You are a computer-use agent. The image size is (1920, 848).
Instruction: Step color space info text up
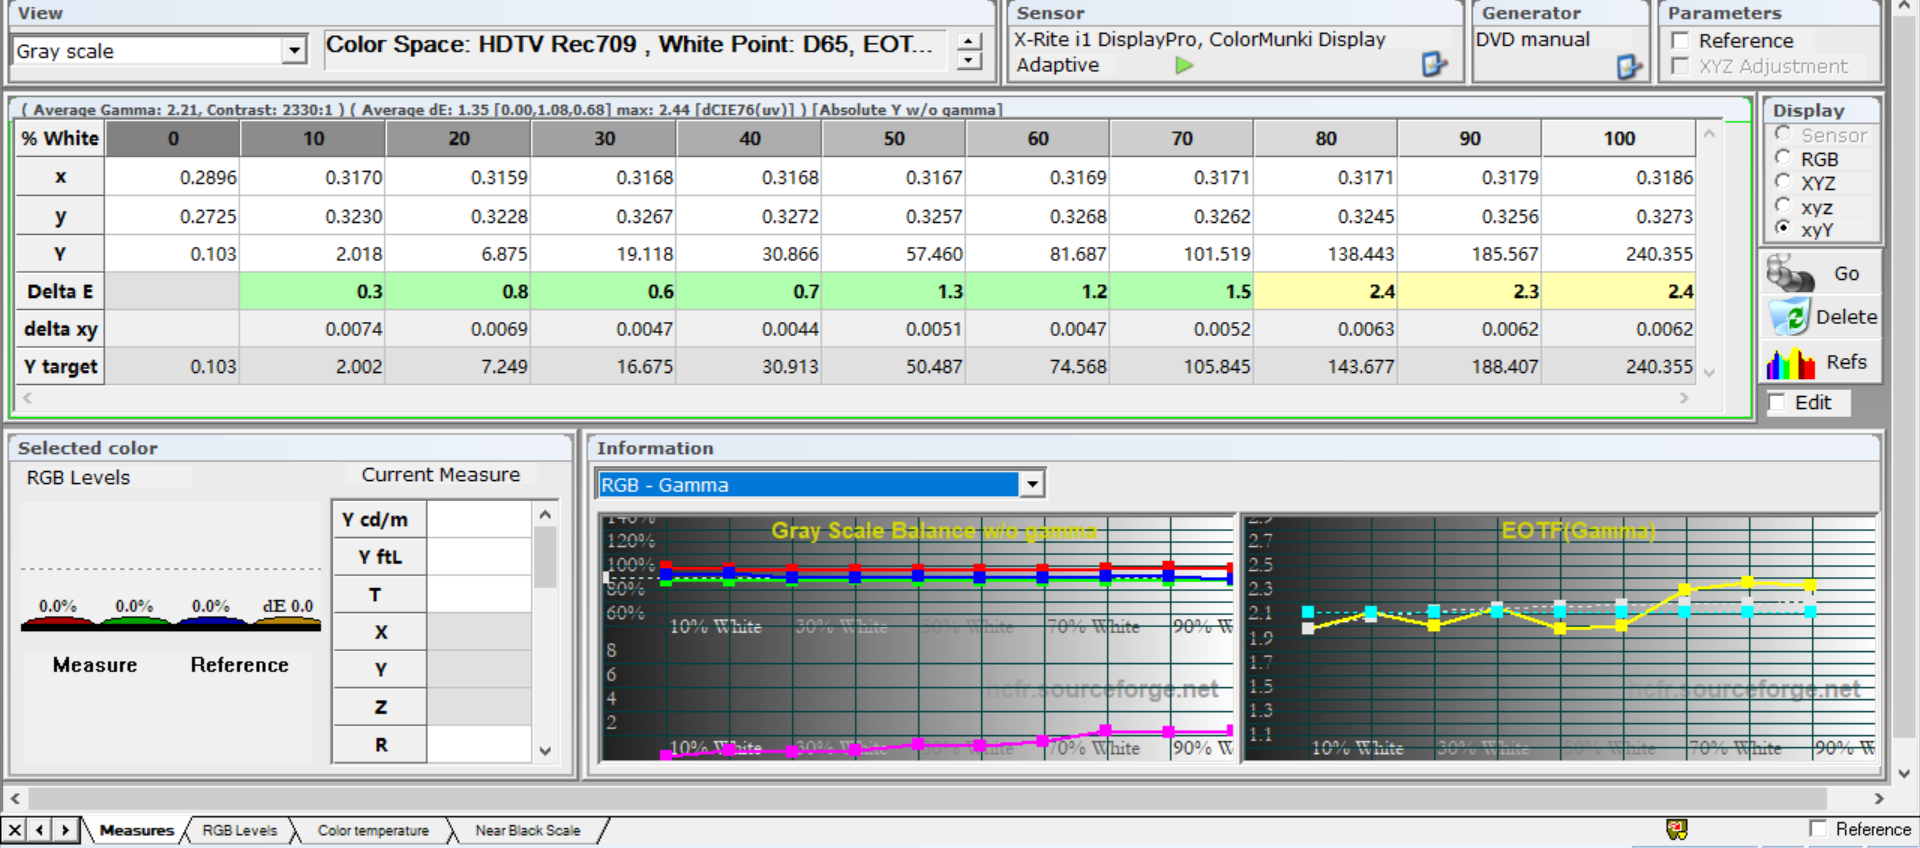969,42
